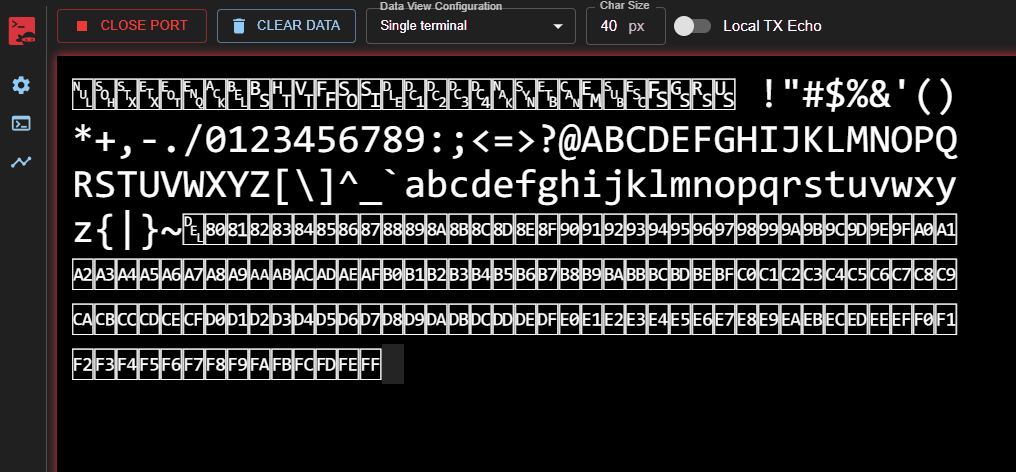
Task: Click the red stop square icon
Action: pyautogui.click(x=82, y=26)
